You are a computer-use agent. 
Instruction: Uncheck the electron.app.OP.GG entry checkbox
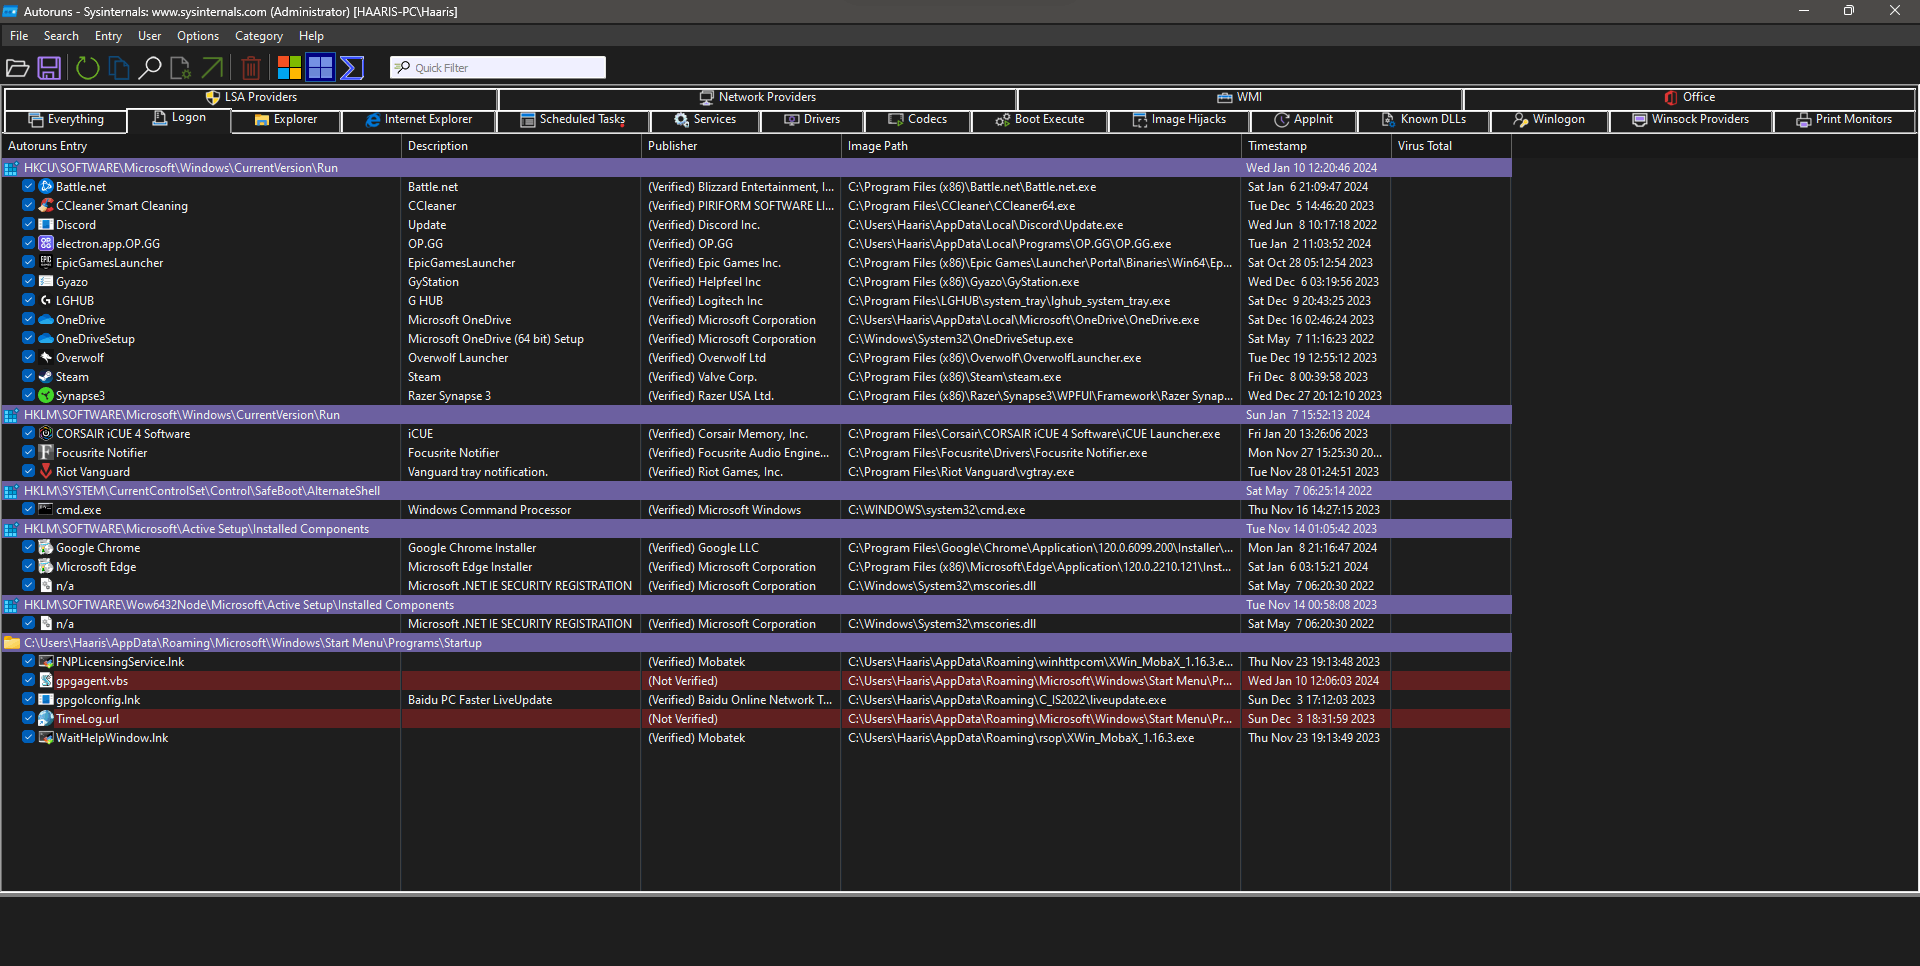29,243
